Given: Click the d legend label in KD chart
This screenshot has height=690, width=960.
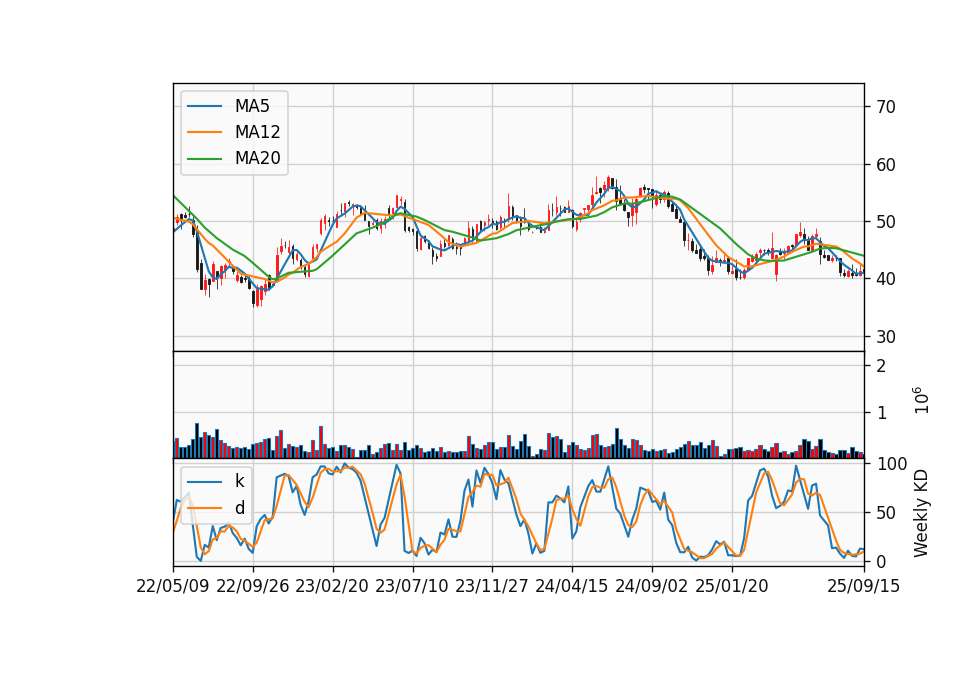Looking at the screenshot, I should (x=239, y=508).
